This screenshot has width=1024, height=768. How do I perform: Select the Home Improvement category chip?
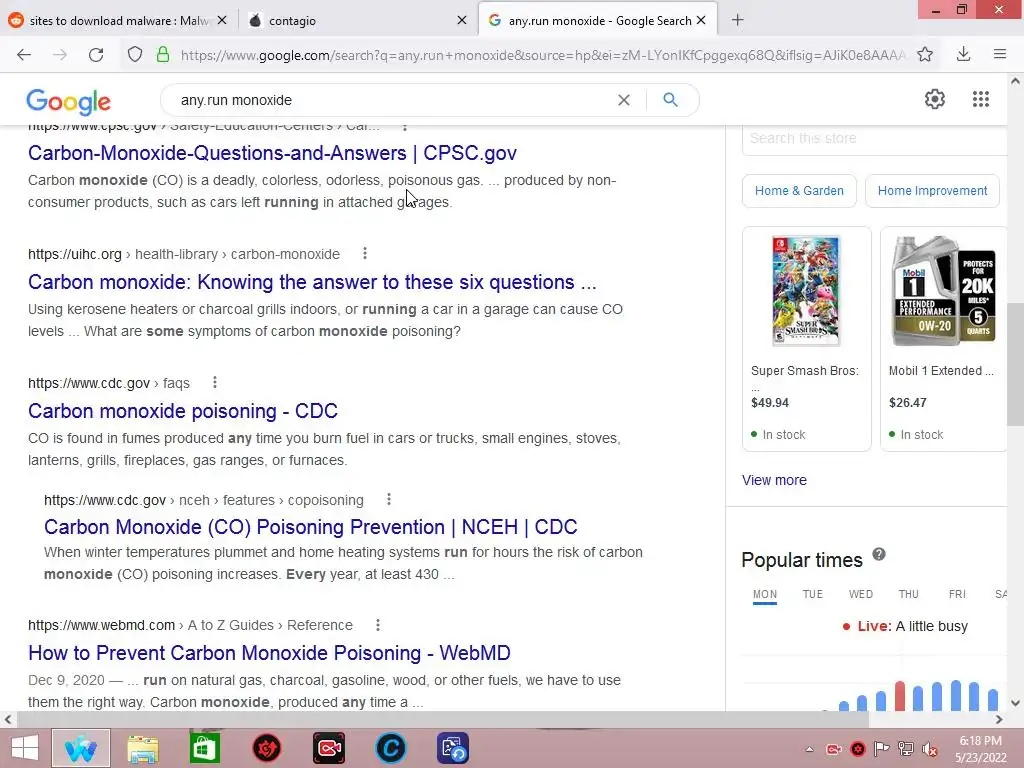point(932,191)
